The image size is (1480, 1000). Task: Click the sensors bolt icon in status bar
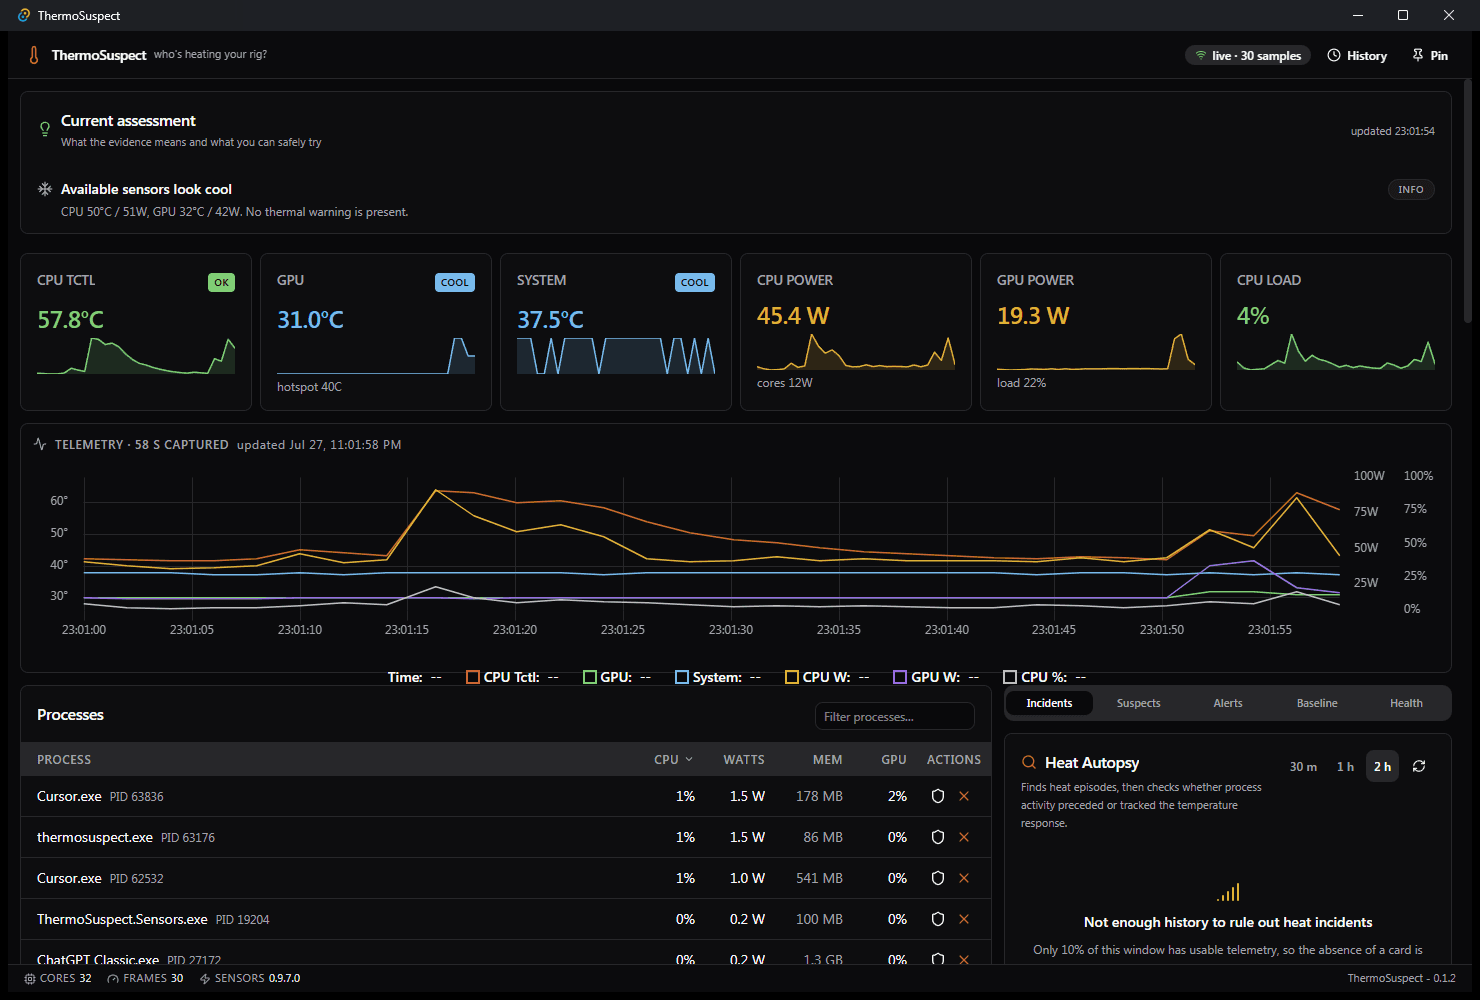tap(205, 978)
